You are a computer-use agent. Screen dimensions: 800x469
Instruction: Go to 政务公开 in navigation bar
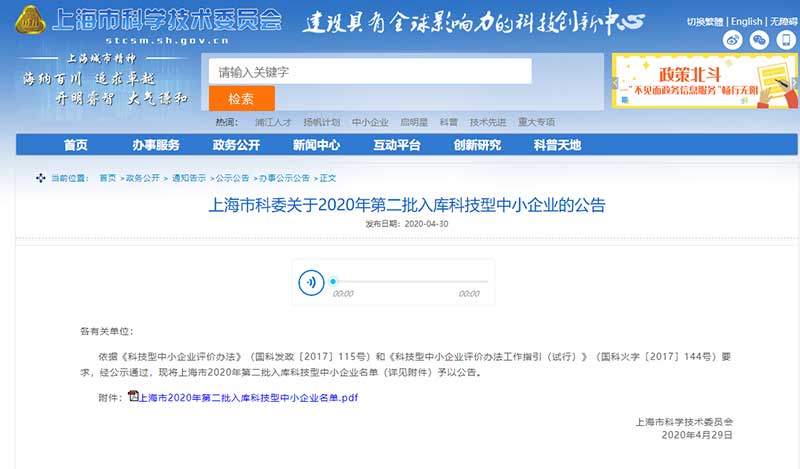(235, 145)
